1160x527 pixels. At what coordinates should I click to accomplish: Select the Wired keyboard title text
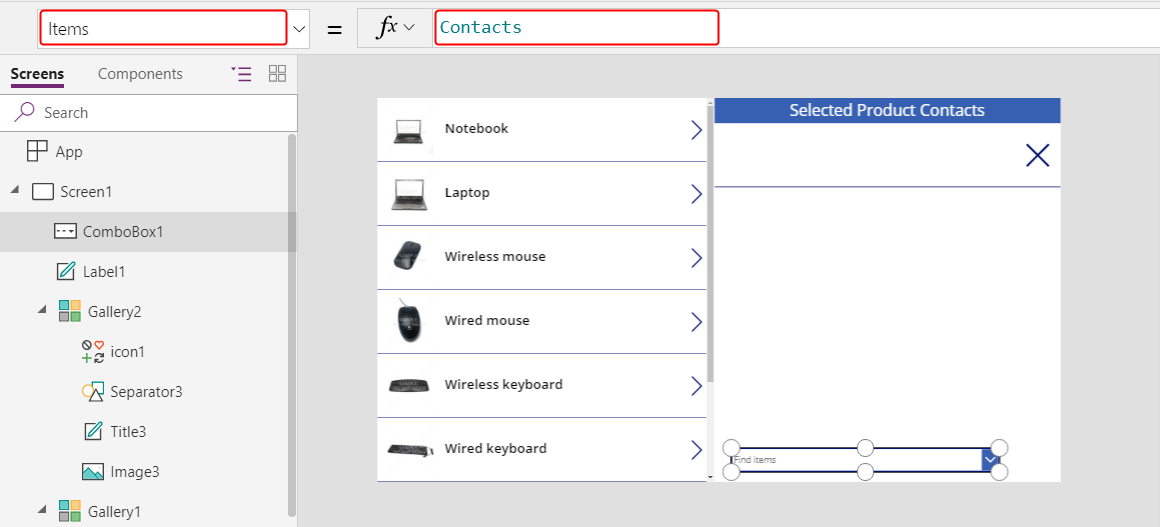tap(496, 449)
